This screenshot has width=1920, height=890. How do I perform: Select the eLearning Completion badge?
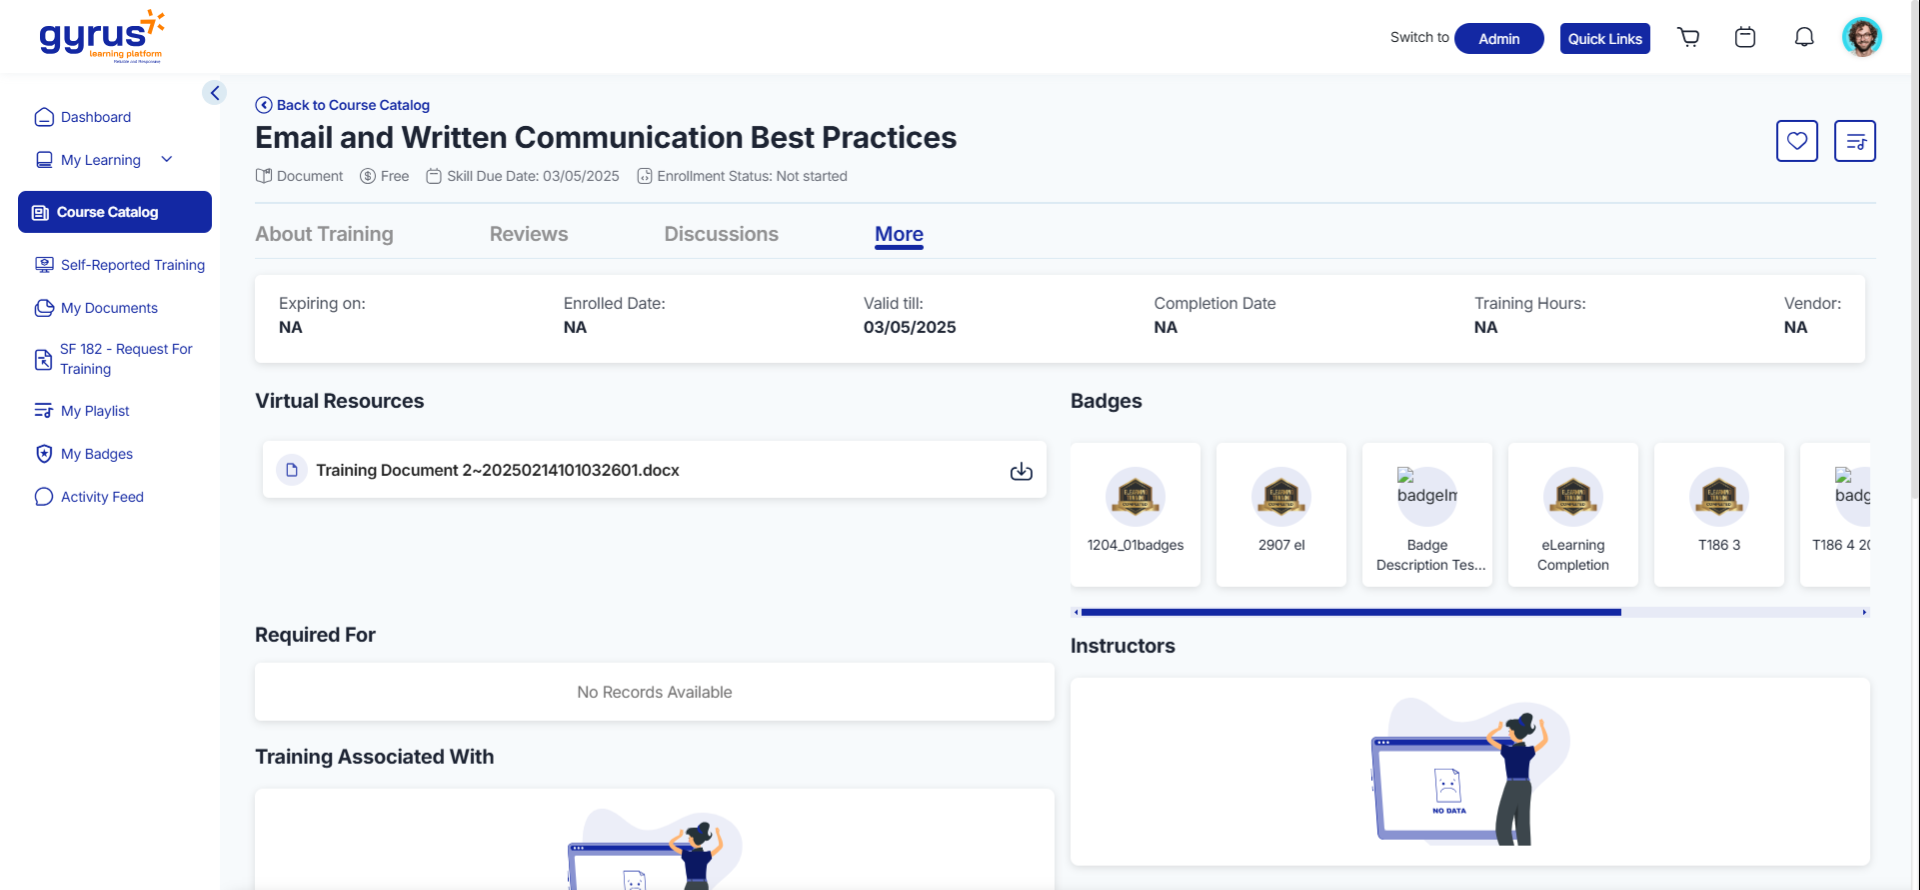1572,515
